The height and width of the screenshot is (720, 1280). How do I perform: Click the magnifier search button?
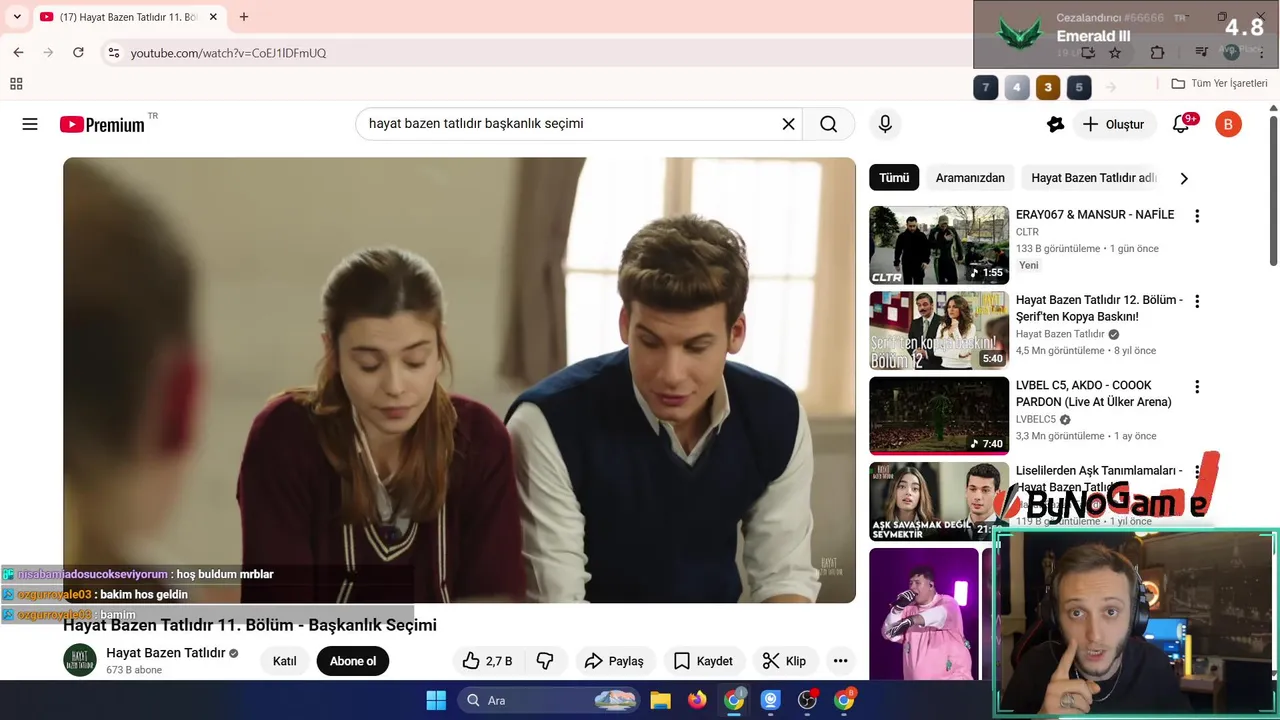(x=828, y=124)
